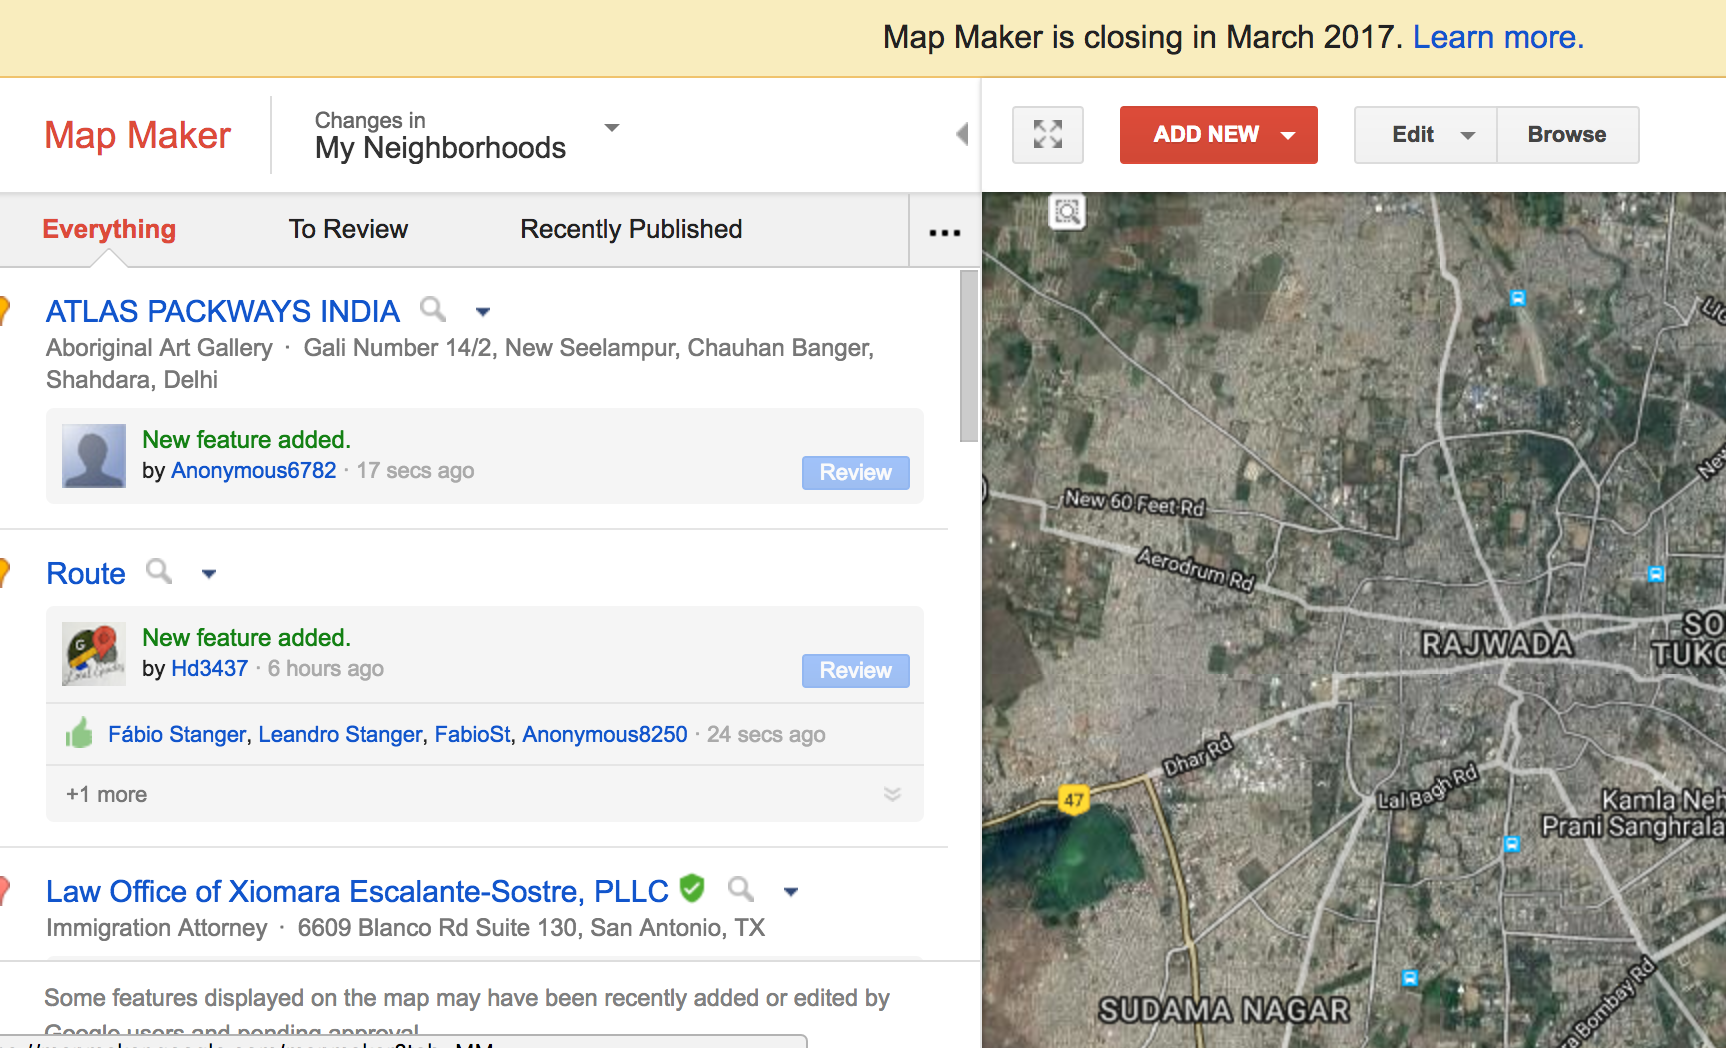Click the activity list vertical scrollbar
The width and height of the screenshot is (1726, 1048).
969,356
